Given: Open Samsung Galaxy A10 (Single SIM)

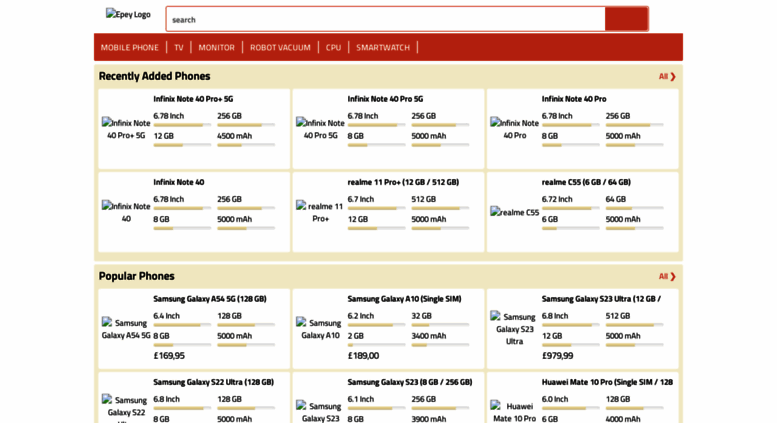Looking at the screenshot, I should pyautogui.click(x=404, y=299).
